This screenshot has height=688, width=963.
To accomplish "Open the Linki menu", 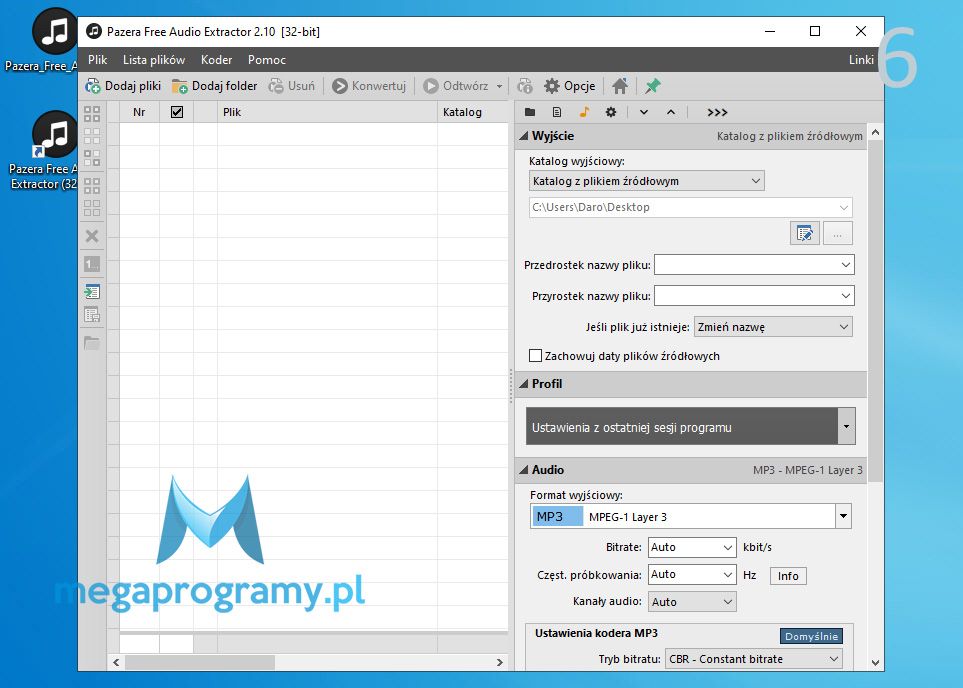I will (861, 60).
